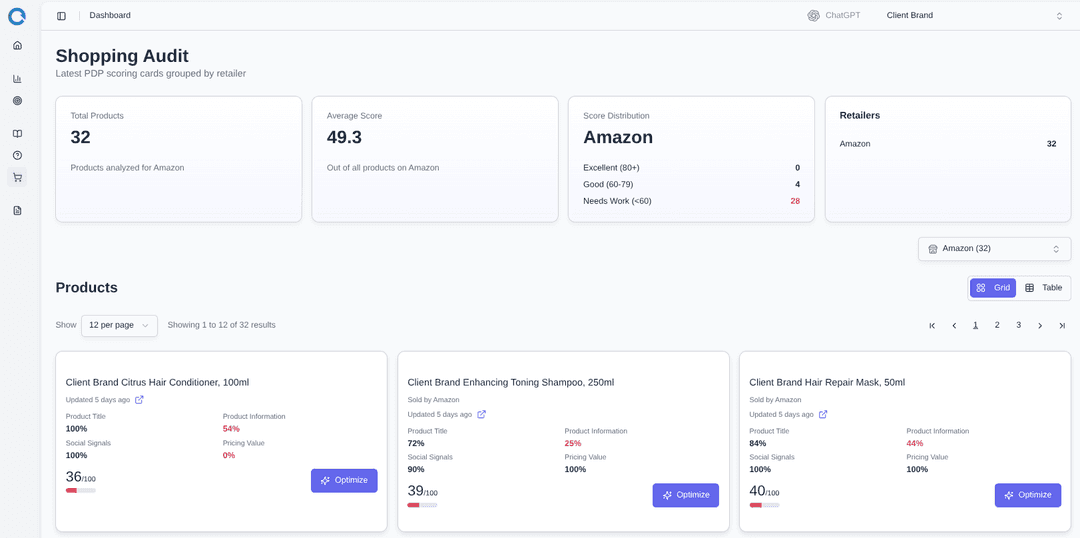Open external link for Citrus Hair Conditioner
This screenshot has width=1080, height=538.
[139, 400]
